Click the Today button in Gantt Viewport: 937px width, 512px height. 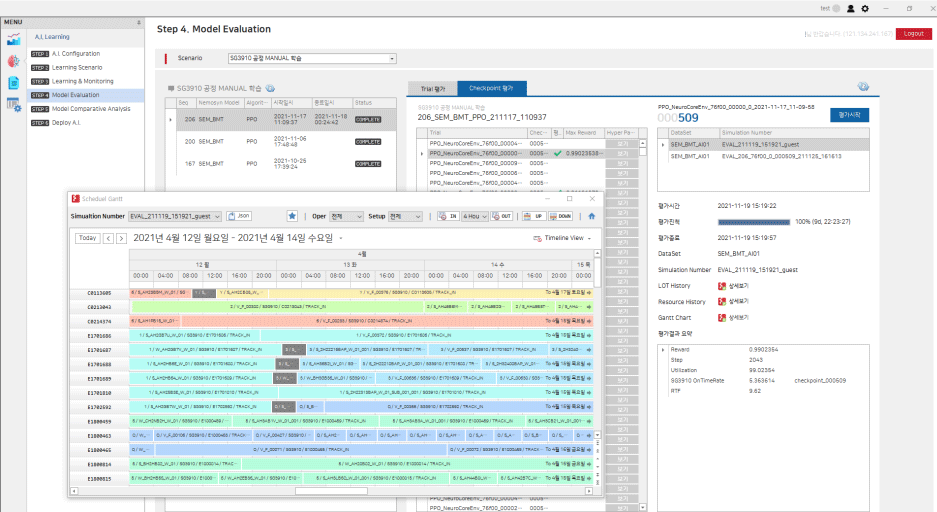point(88,238)
